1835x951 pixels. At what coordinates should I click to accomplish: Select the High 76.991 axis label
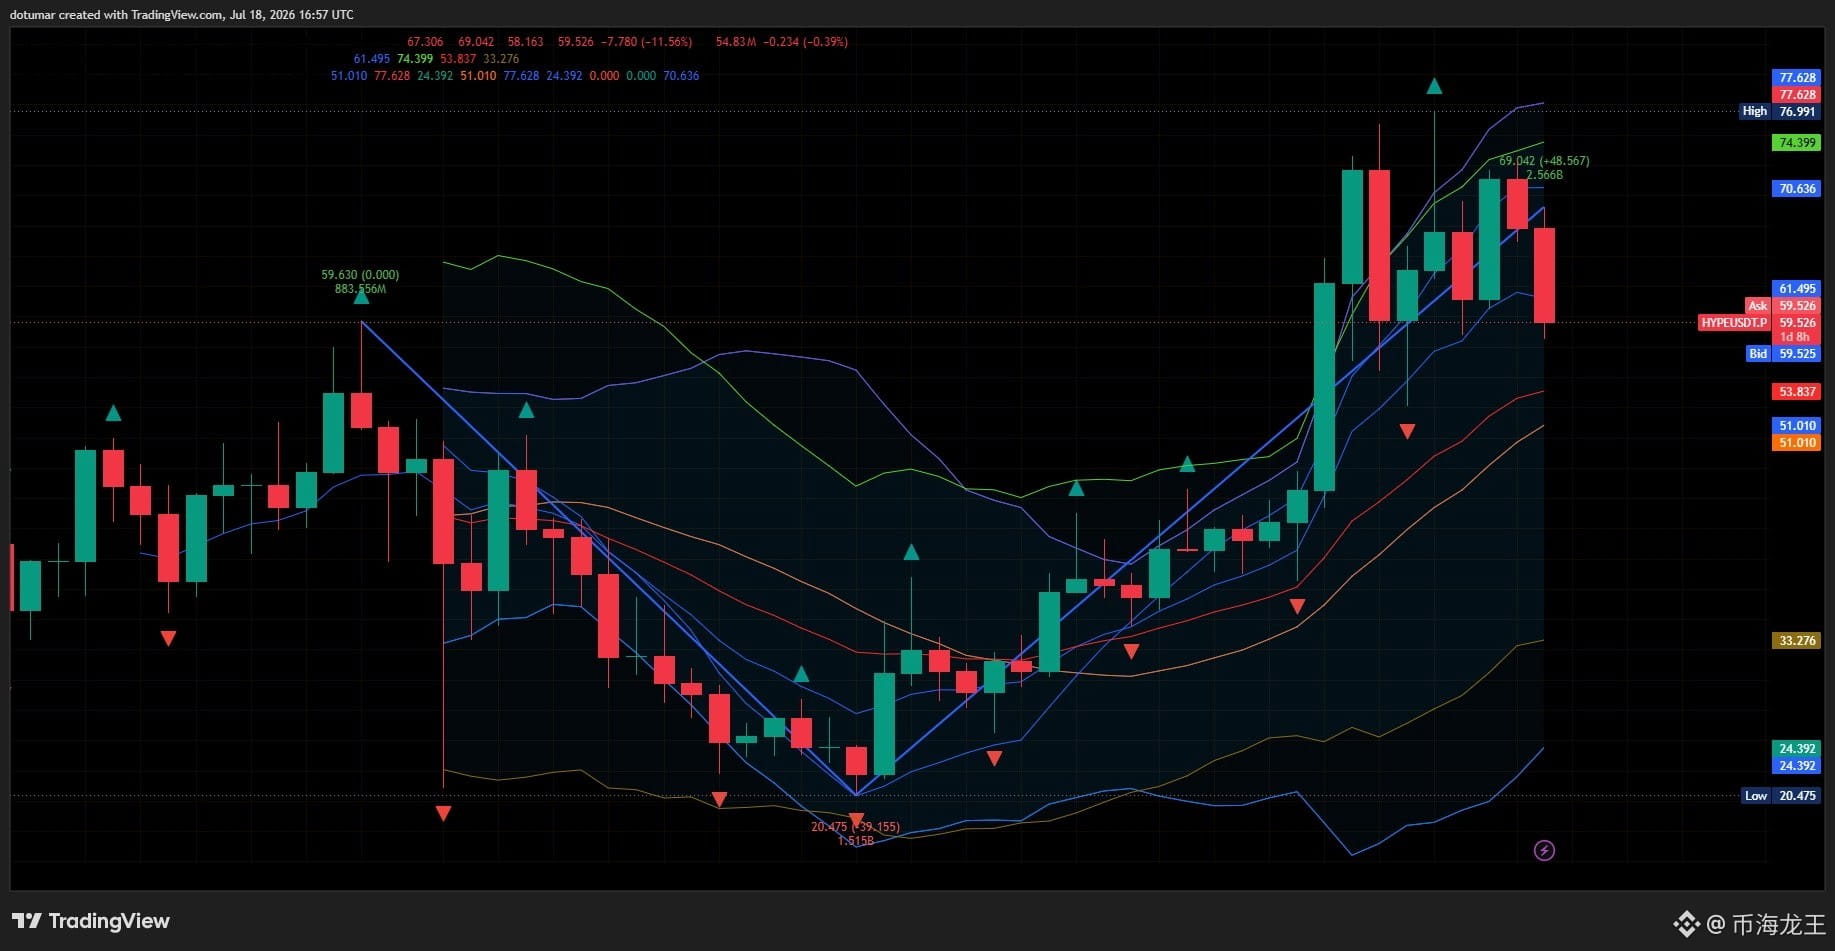(x=1779, y=111)
